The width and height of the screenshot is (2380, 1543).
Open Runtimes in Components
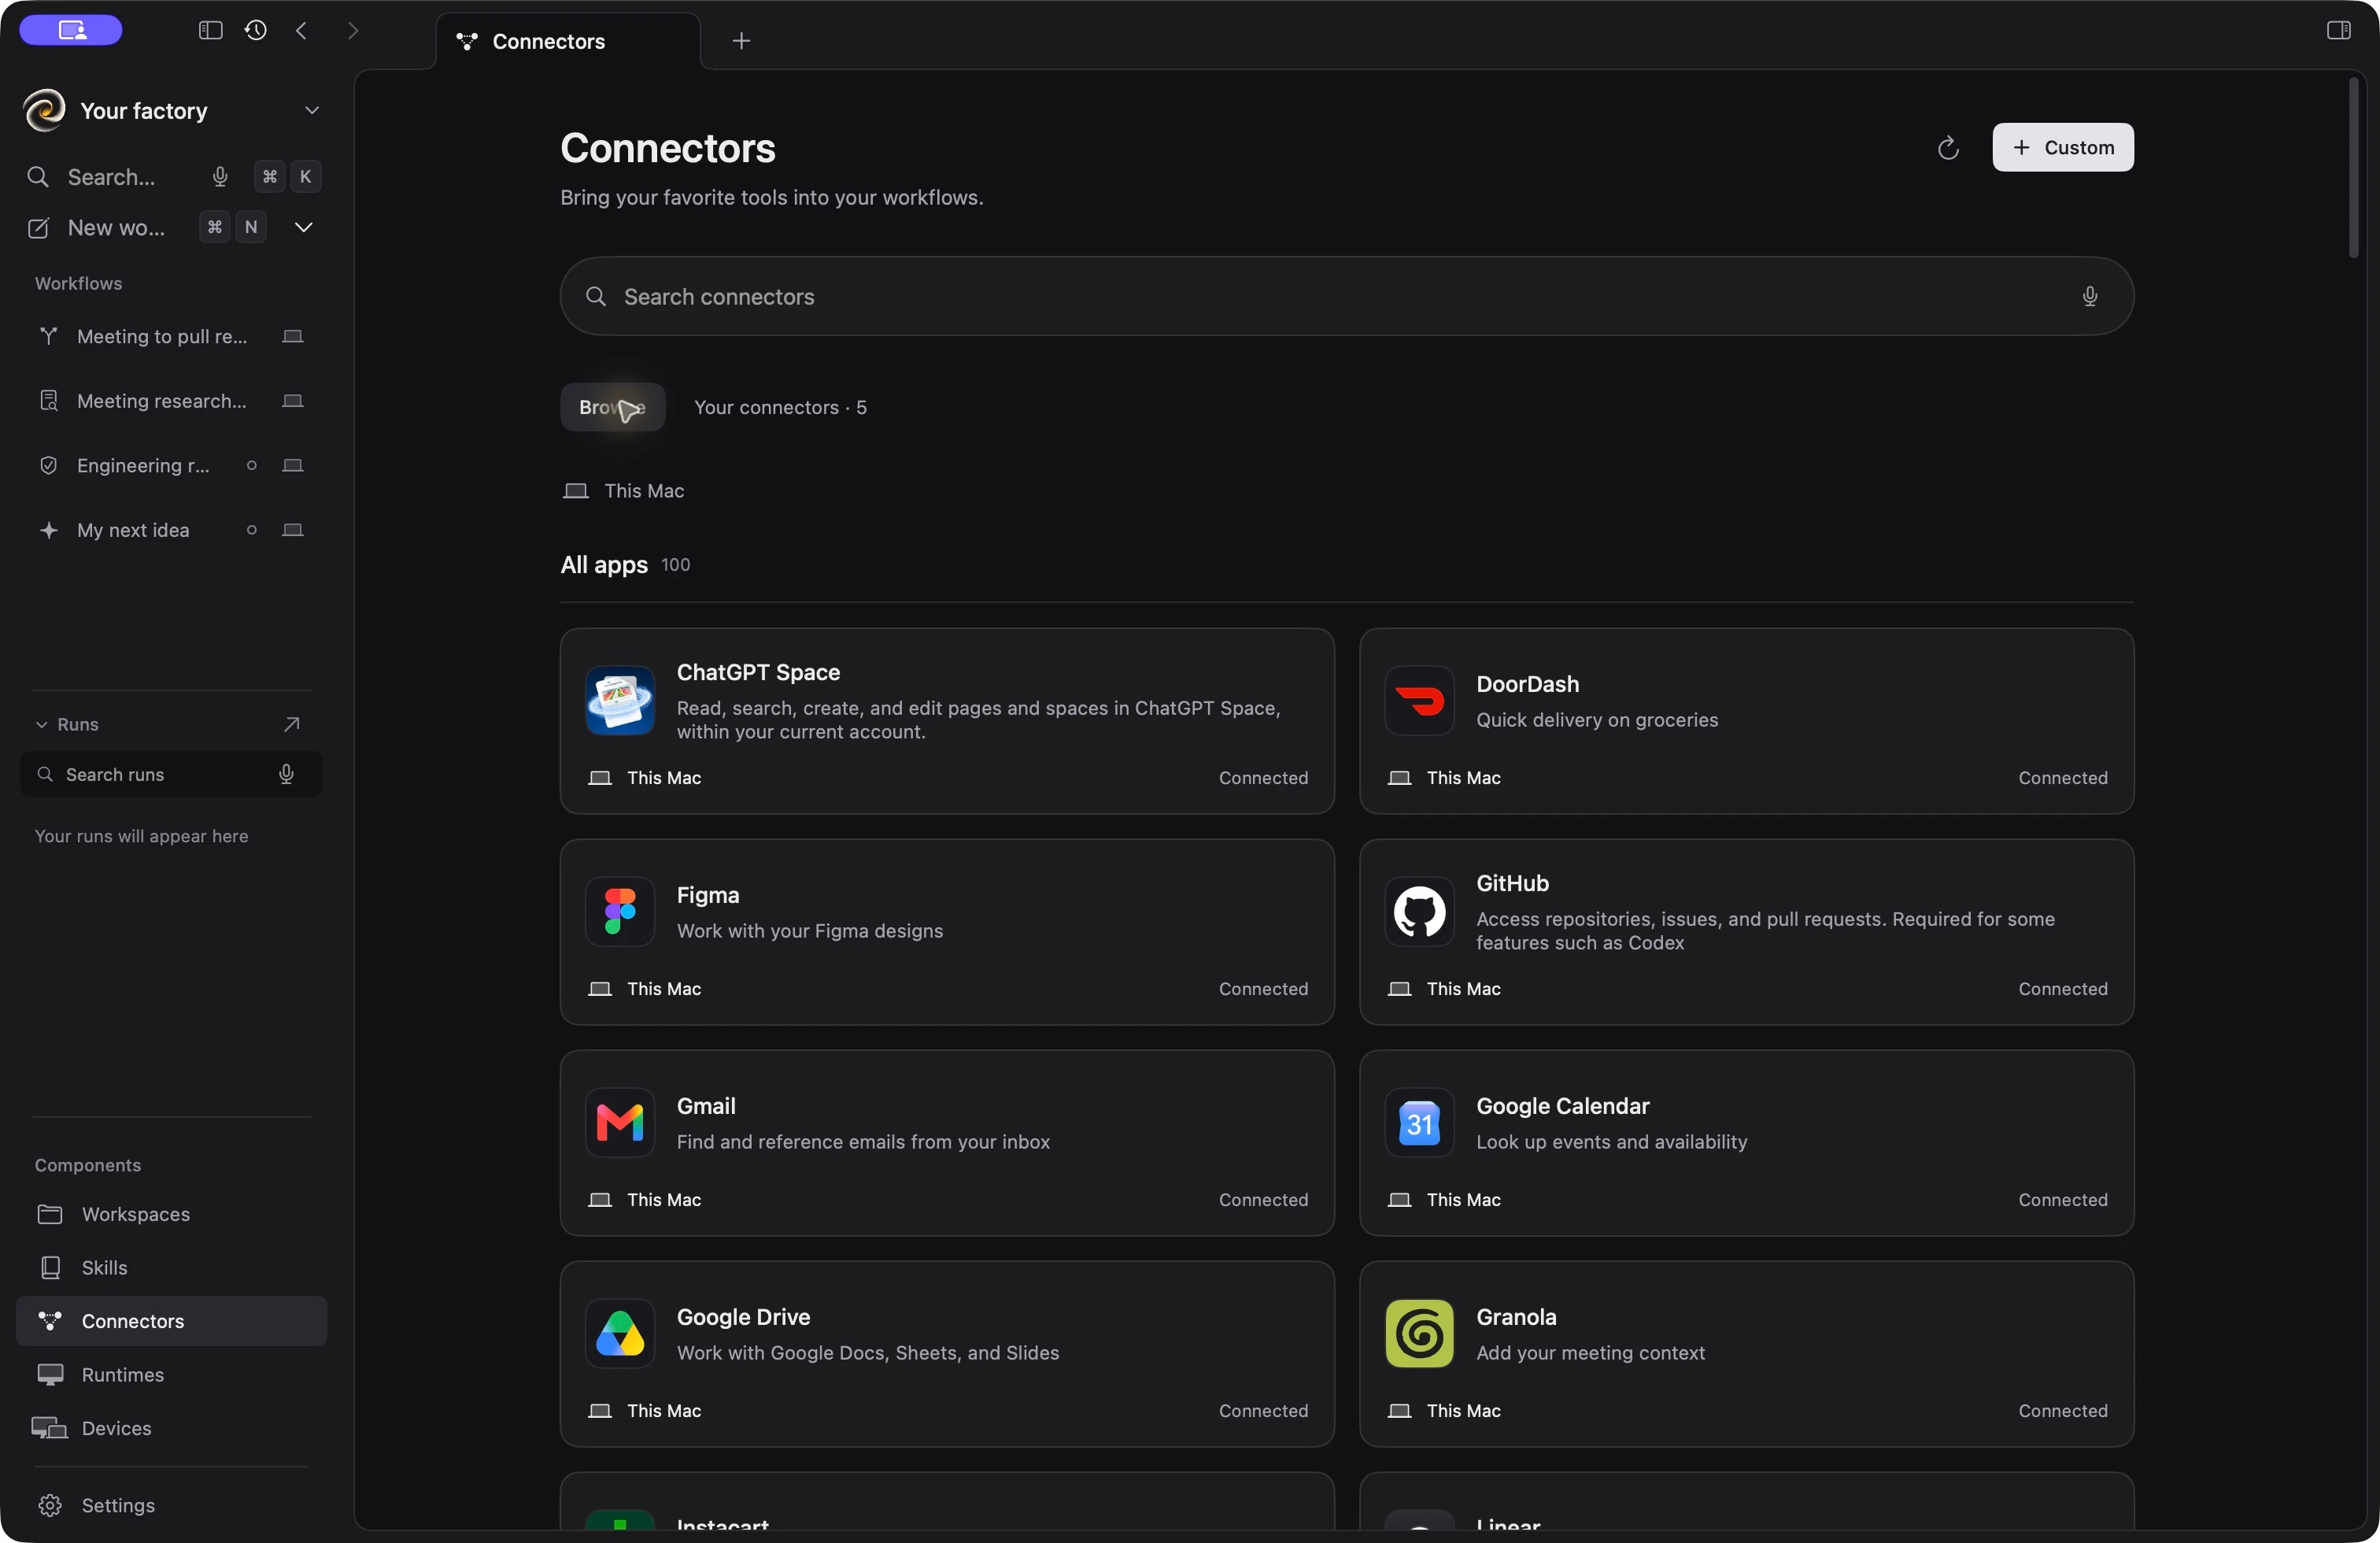pos(171,1376)
